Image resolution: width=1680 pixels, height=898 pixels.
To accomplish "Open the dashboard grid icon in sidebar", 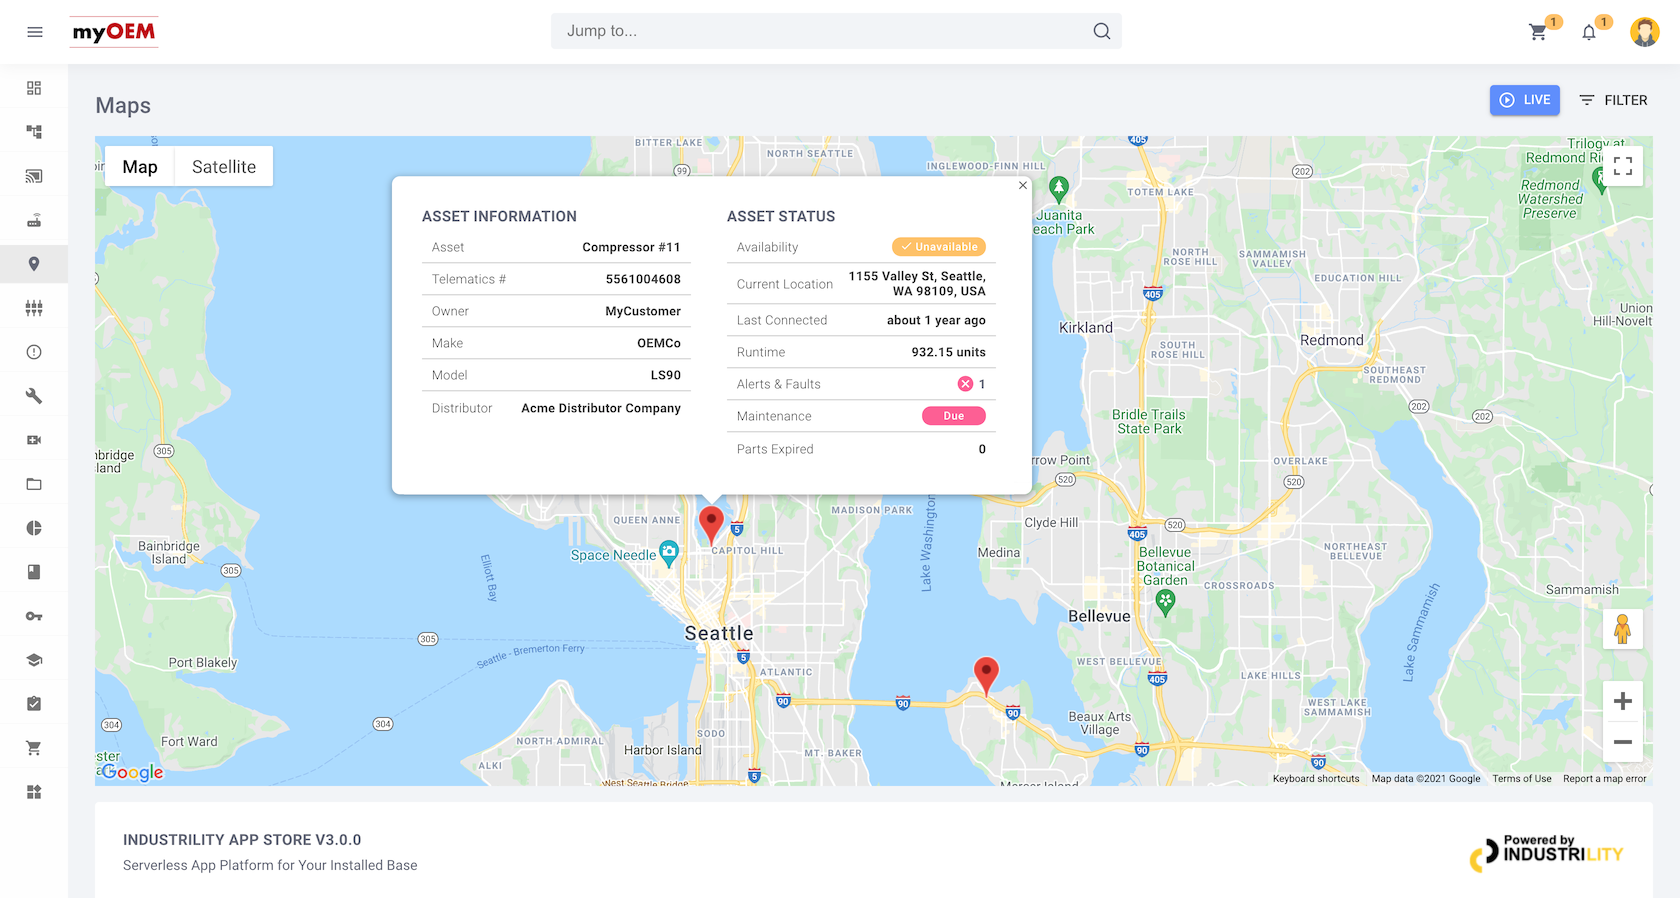I will click(x=34, y=88).
